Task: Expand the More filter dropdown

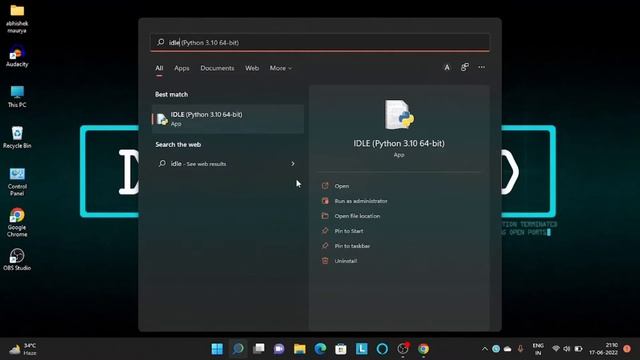Action: point(280,68)
